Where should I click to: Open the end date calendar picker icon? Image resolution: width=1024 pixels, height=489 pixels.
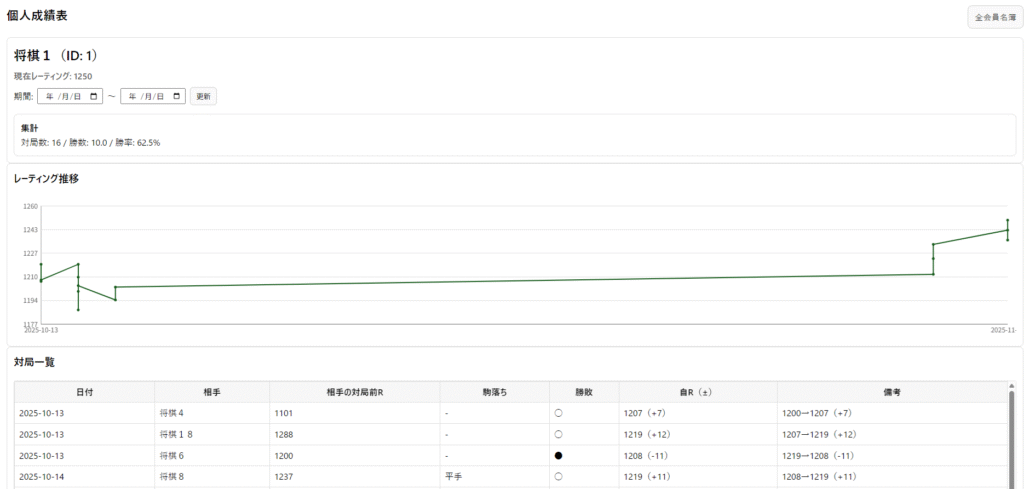click(x=178, y=96)
